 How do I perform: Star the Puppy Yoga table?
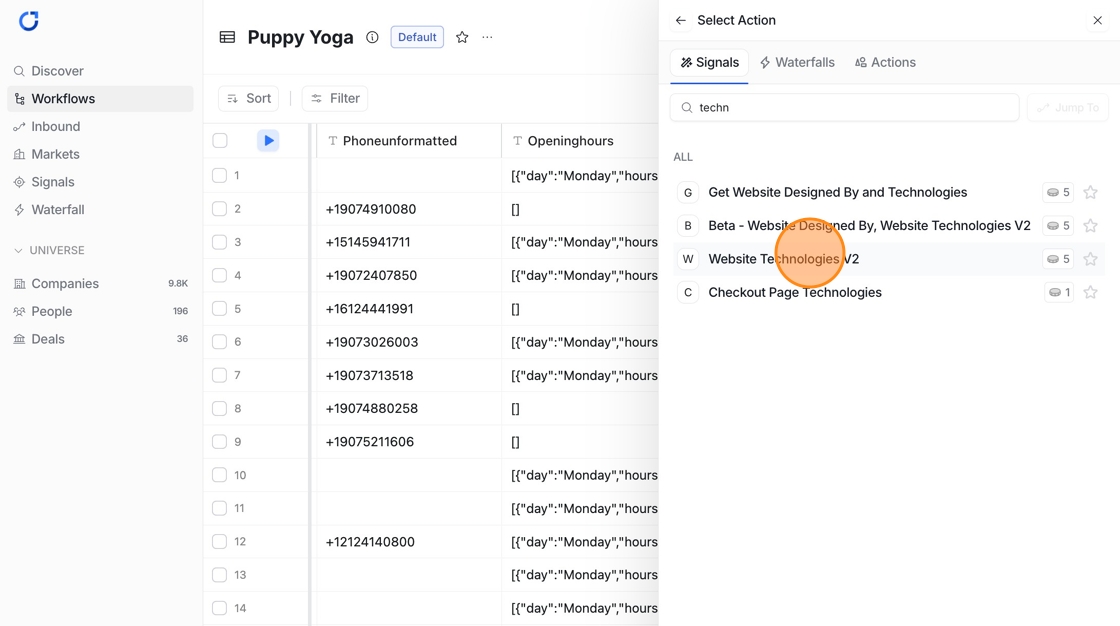point(462,37)
